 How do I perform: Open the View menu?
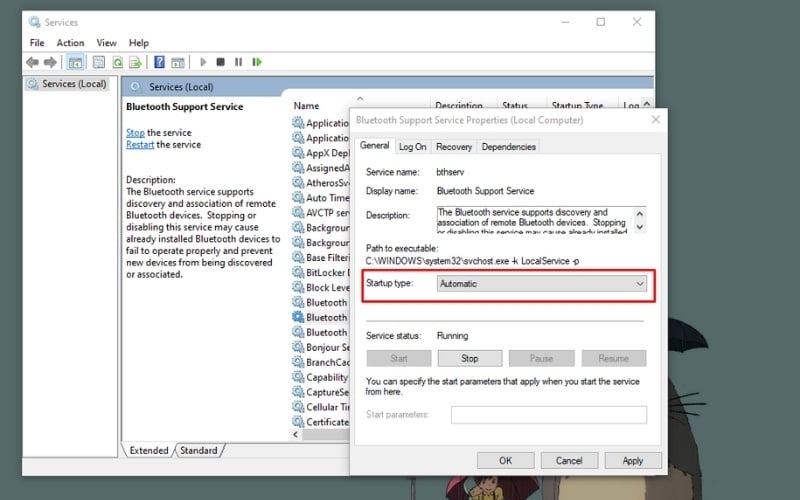click(x=106, y=43)
